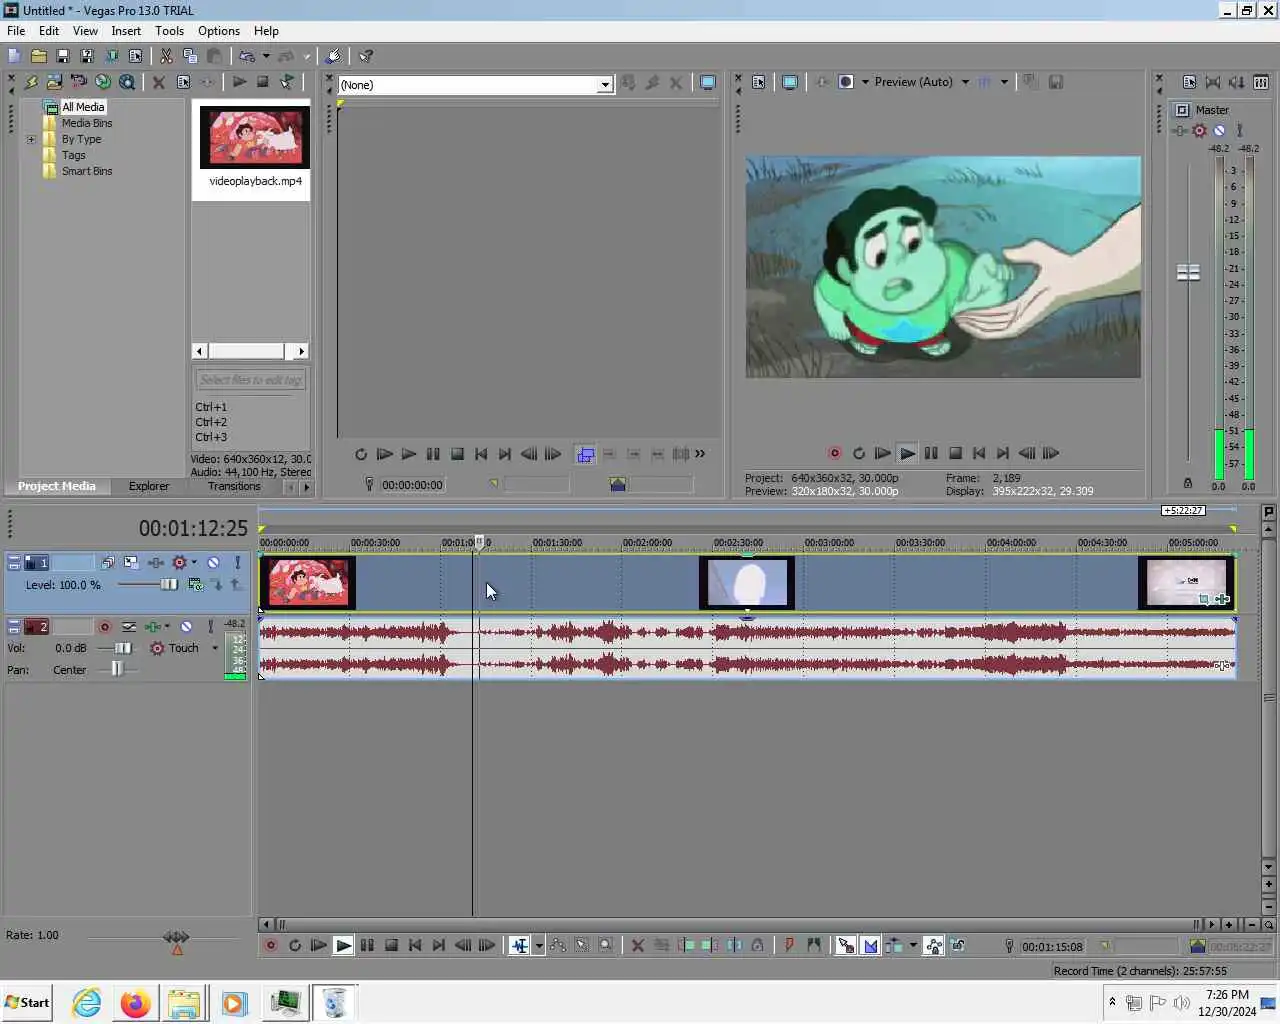The image size is (1280, 1024).
Task: Toggle Mute on Master bus
Action: point(1219,130)
